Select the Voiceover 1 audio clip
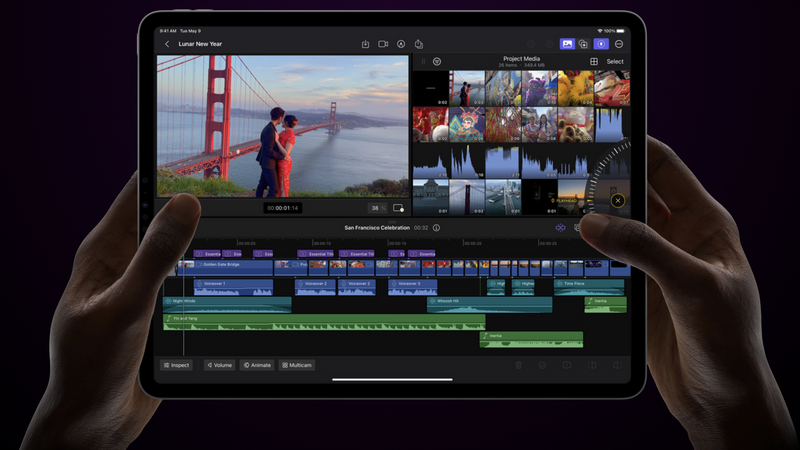The height and width of the screenshot is (450, 800). [x=233, y=287]
